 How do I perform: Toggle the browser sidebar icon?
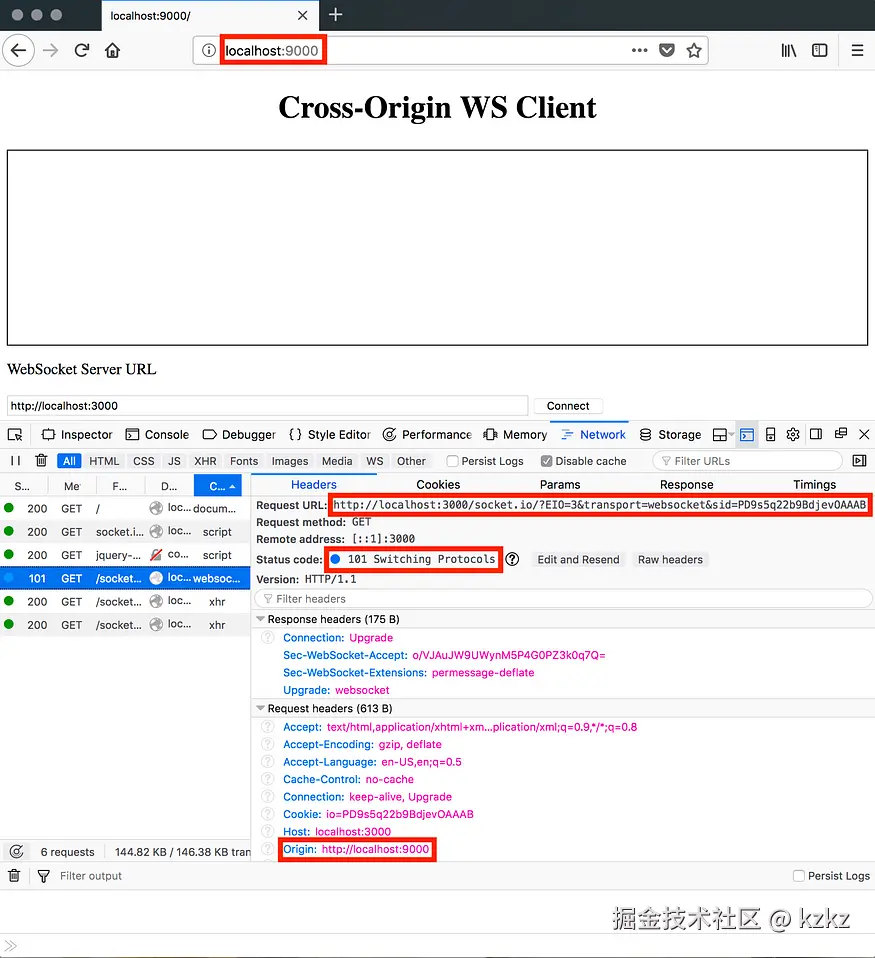click(x=819, y=50)
